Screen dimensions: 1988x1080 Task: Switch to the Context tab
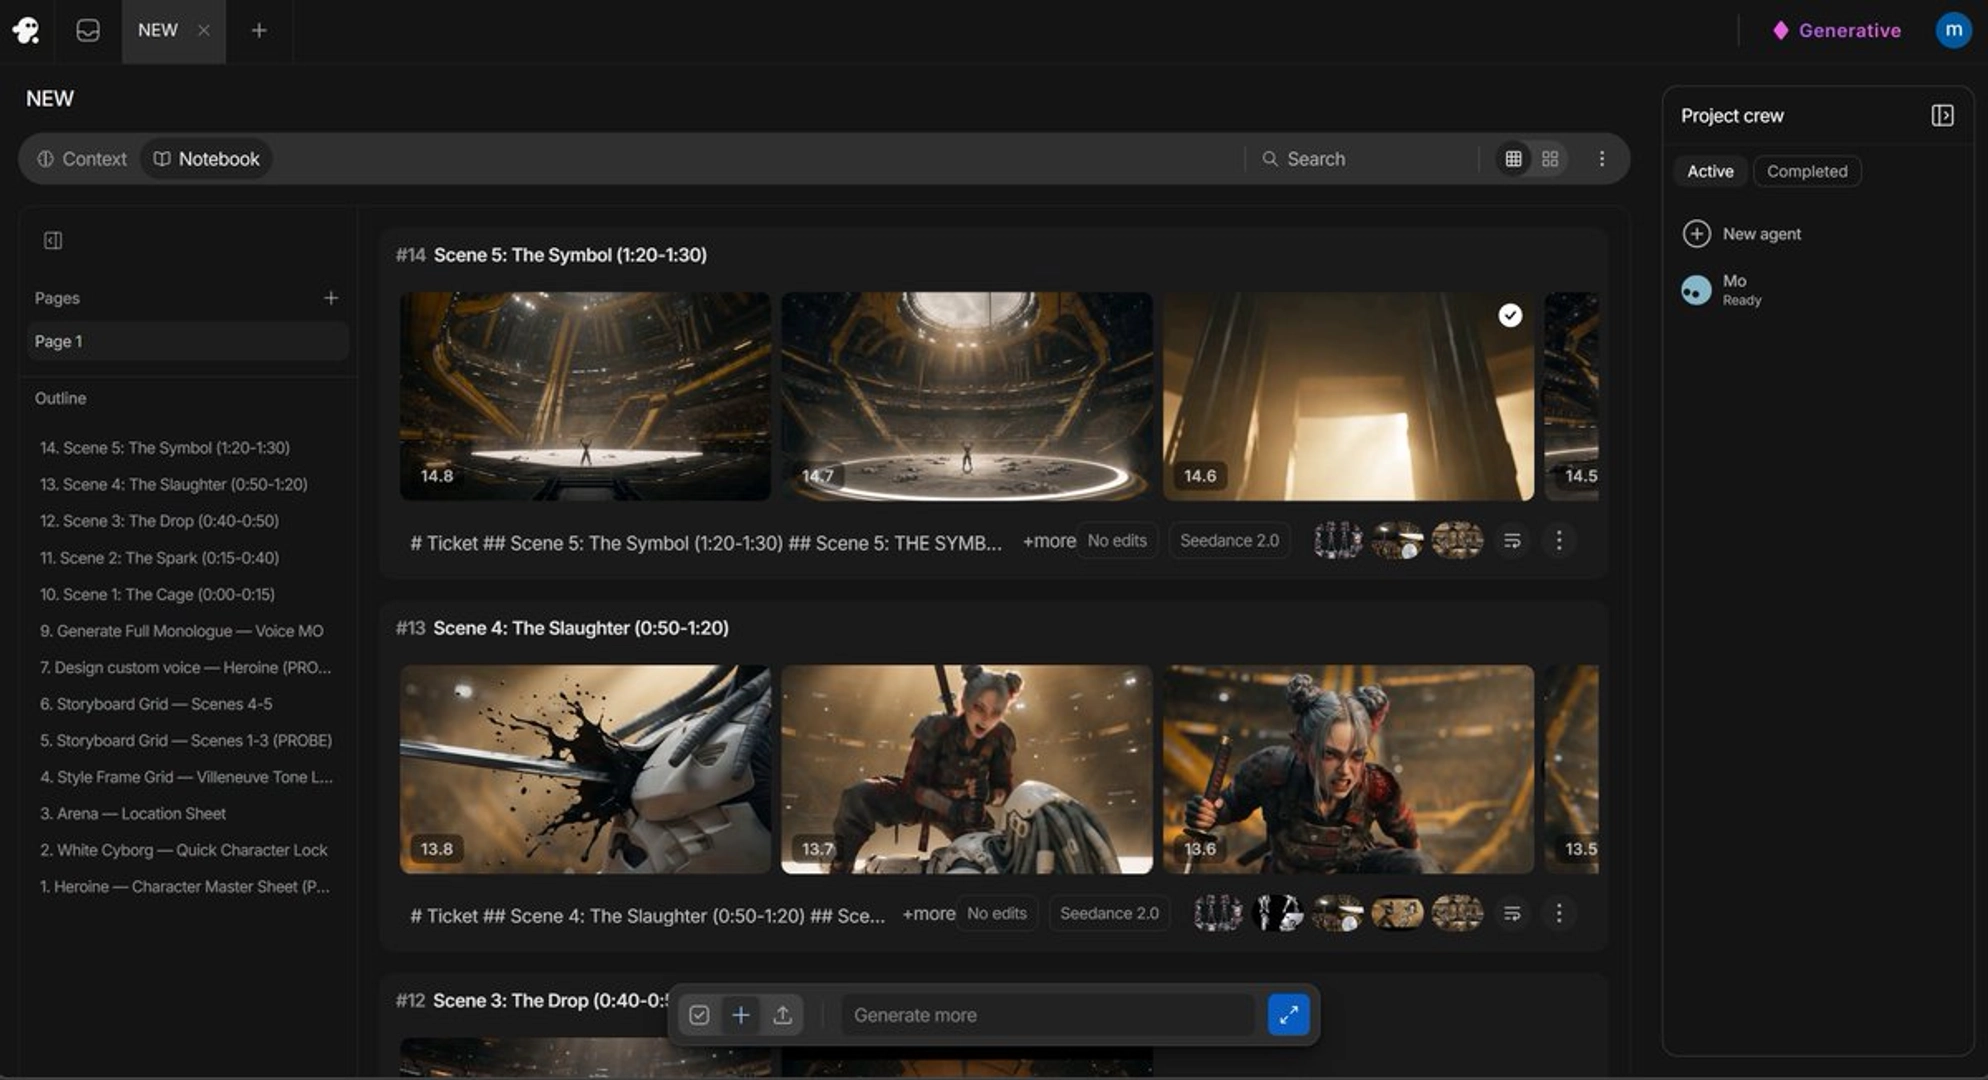point(83,158)
